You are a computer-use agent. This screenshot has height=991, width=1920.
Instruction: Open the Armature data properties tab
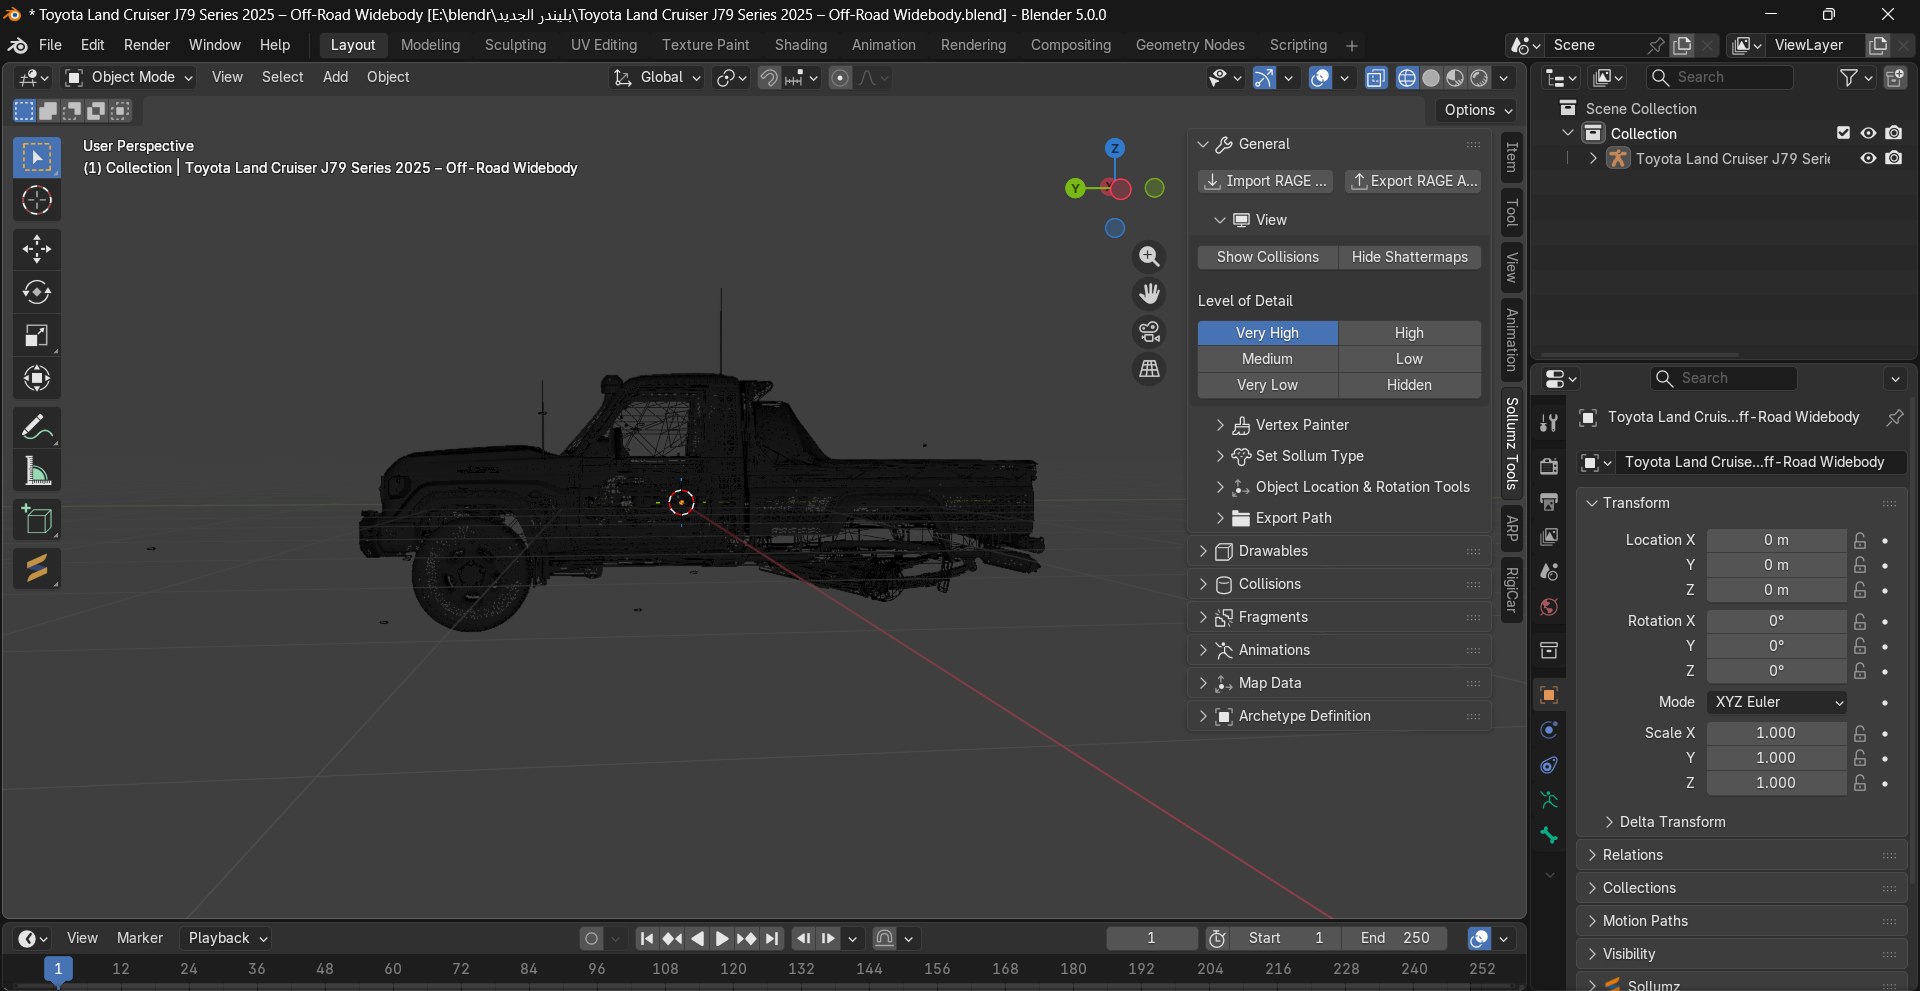(1549, 800)
